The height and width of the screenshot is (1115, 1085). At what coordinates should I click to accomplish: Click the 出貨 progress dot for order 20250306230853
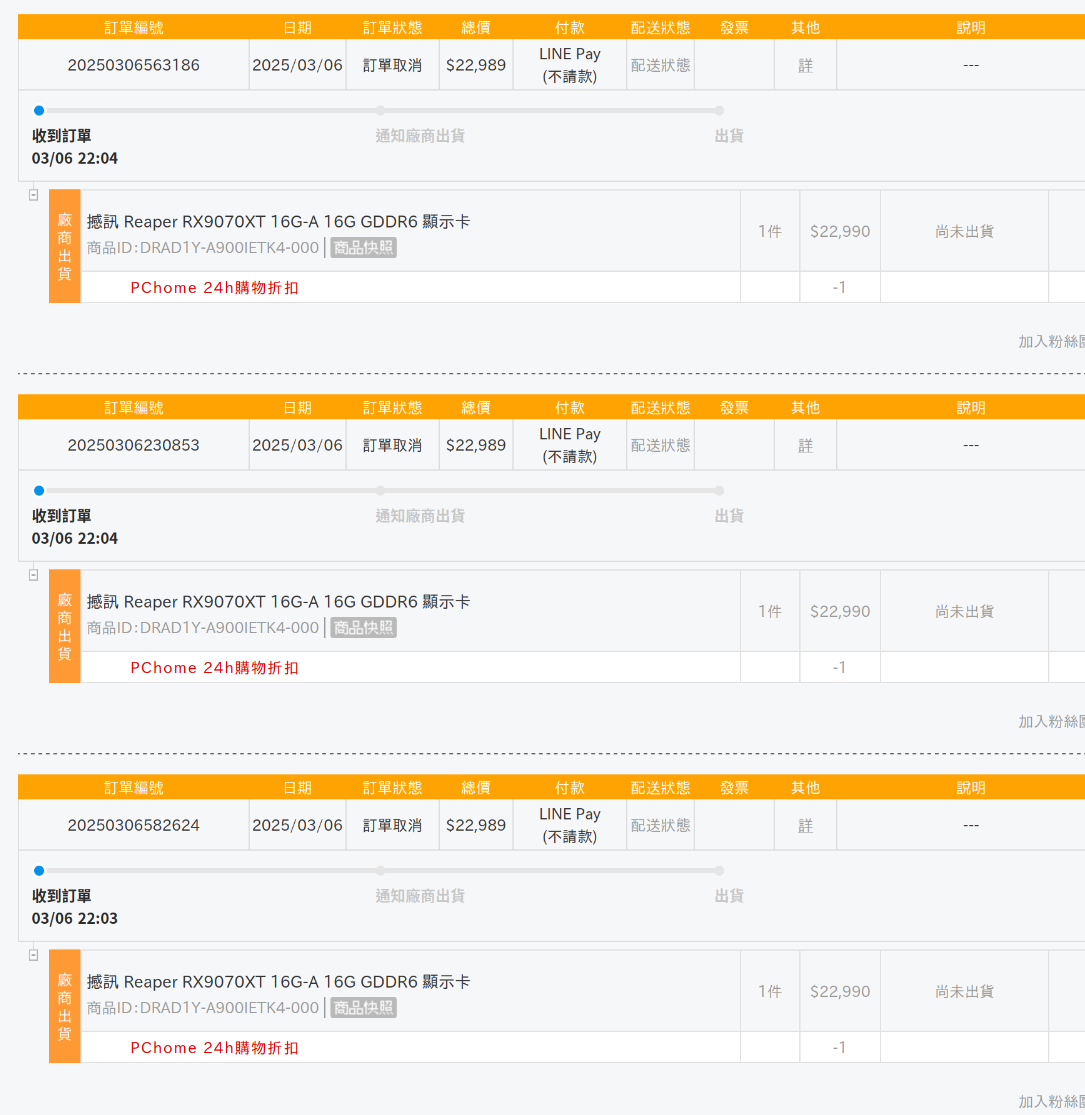coord(720,491)
